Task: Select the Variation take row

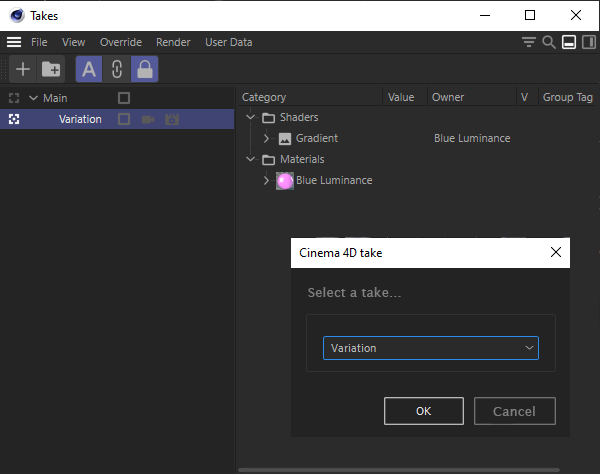Action: pyautogui.click(x=117, y=119)
